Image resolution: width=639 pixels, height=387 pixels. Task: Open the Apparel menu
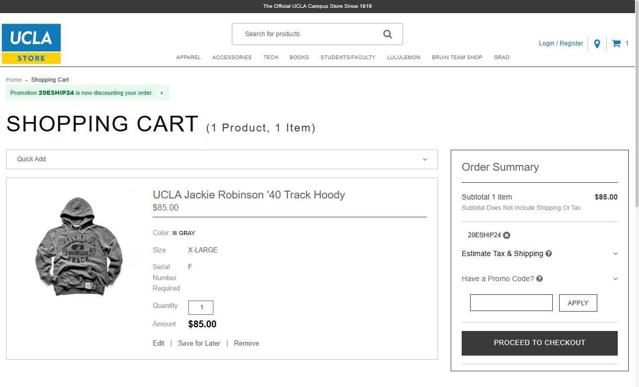pos(188,57)
